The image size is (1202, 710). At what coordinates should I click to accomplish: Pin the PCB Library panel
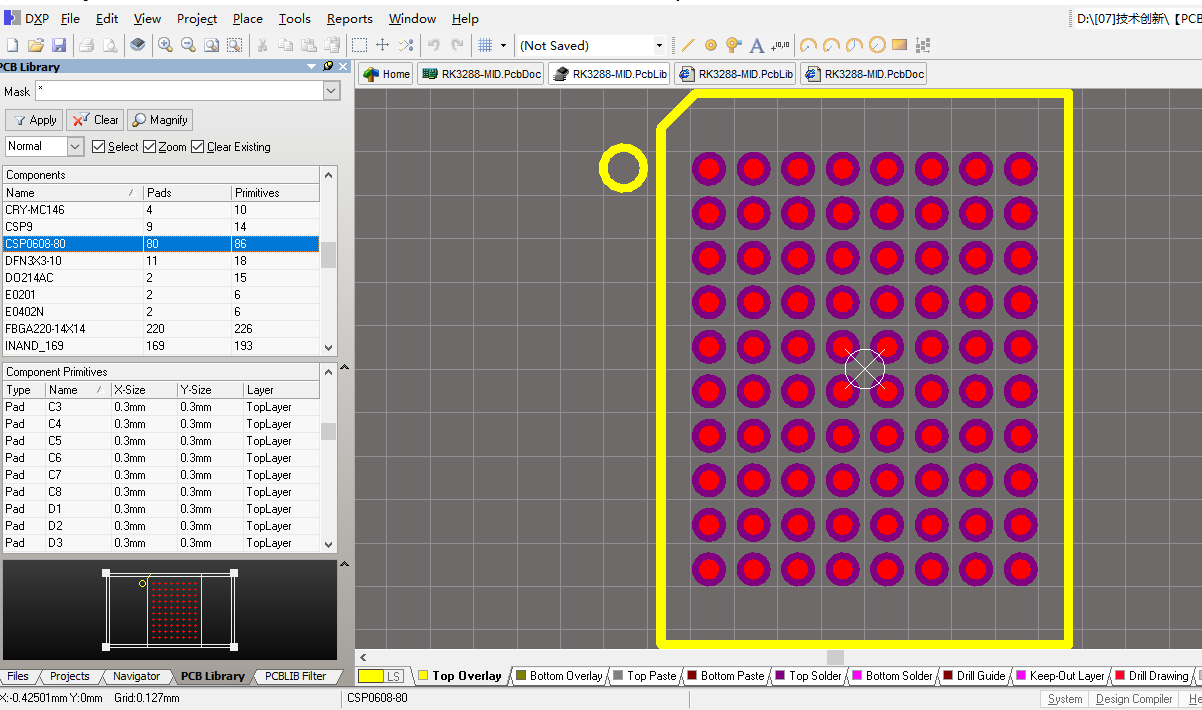pos(328,66)
